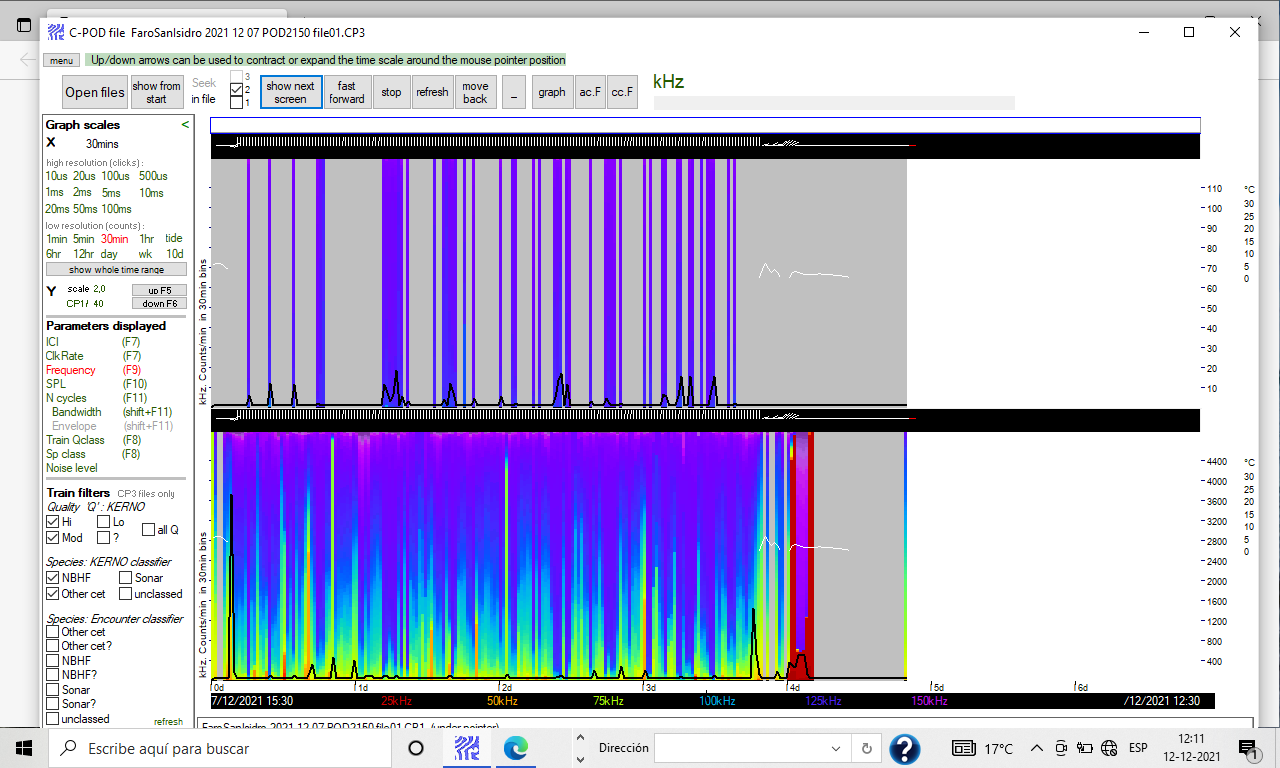Click the Open files button

tap(95, 92)
